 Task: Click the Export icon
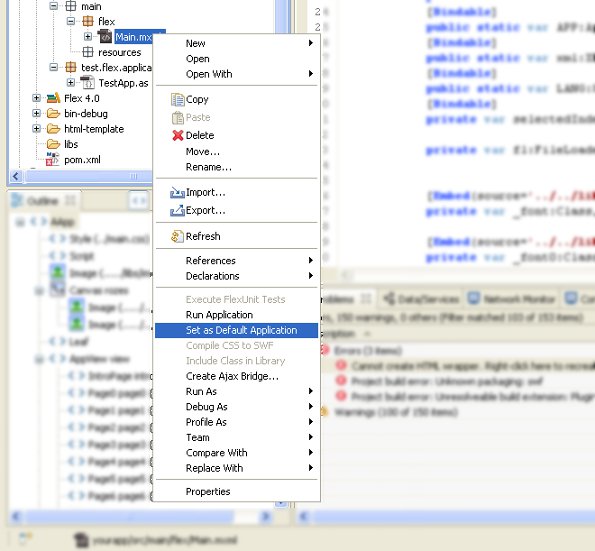tap(177, 210)
